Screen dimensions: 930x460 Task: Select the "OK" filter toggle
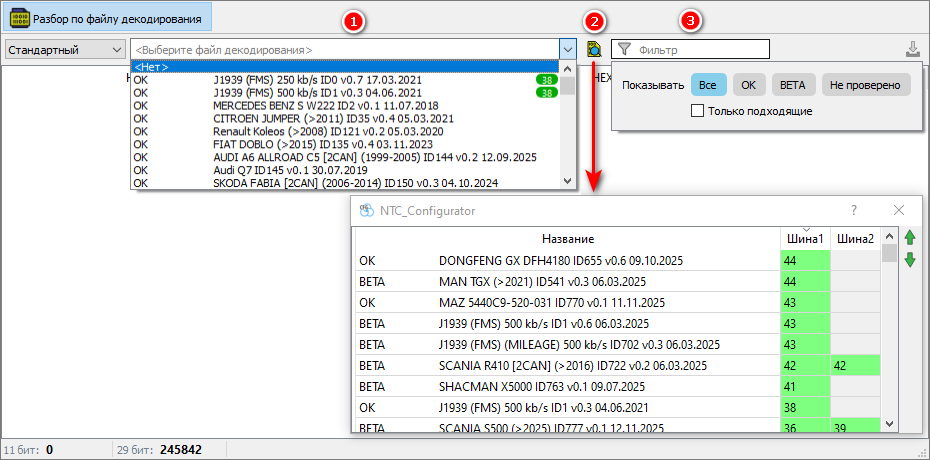coord(750,85)
